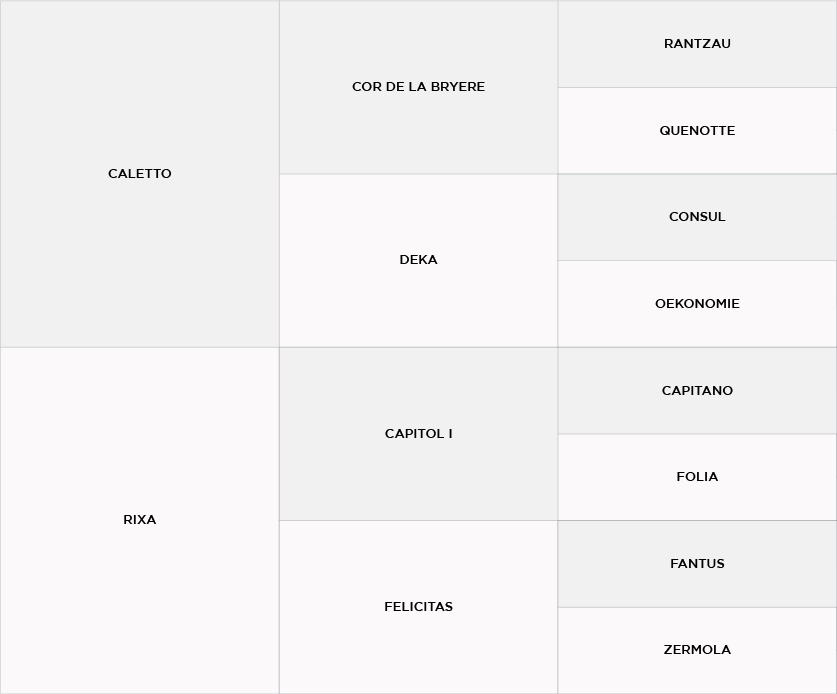
Task: Click the CALETTO sire cell
Action: [x=139, y=174]
